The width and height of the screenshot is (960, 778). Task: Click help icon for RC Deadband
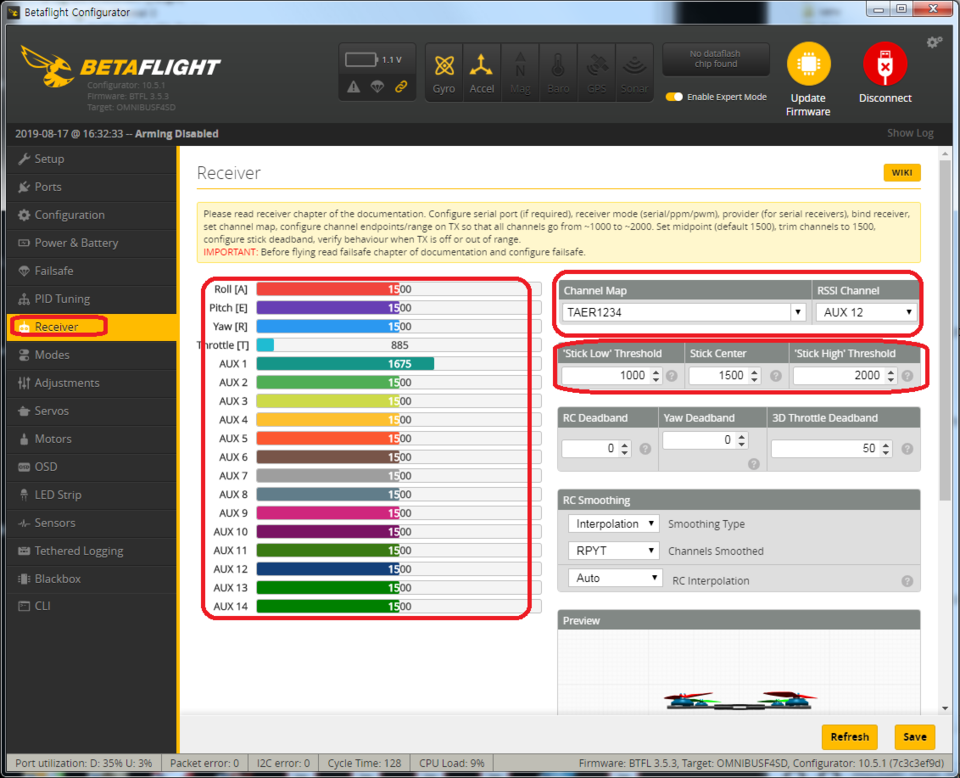(x=645, y=449)
